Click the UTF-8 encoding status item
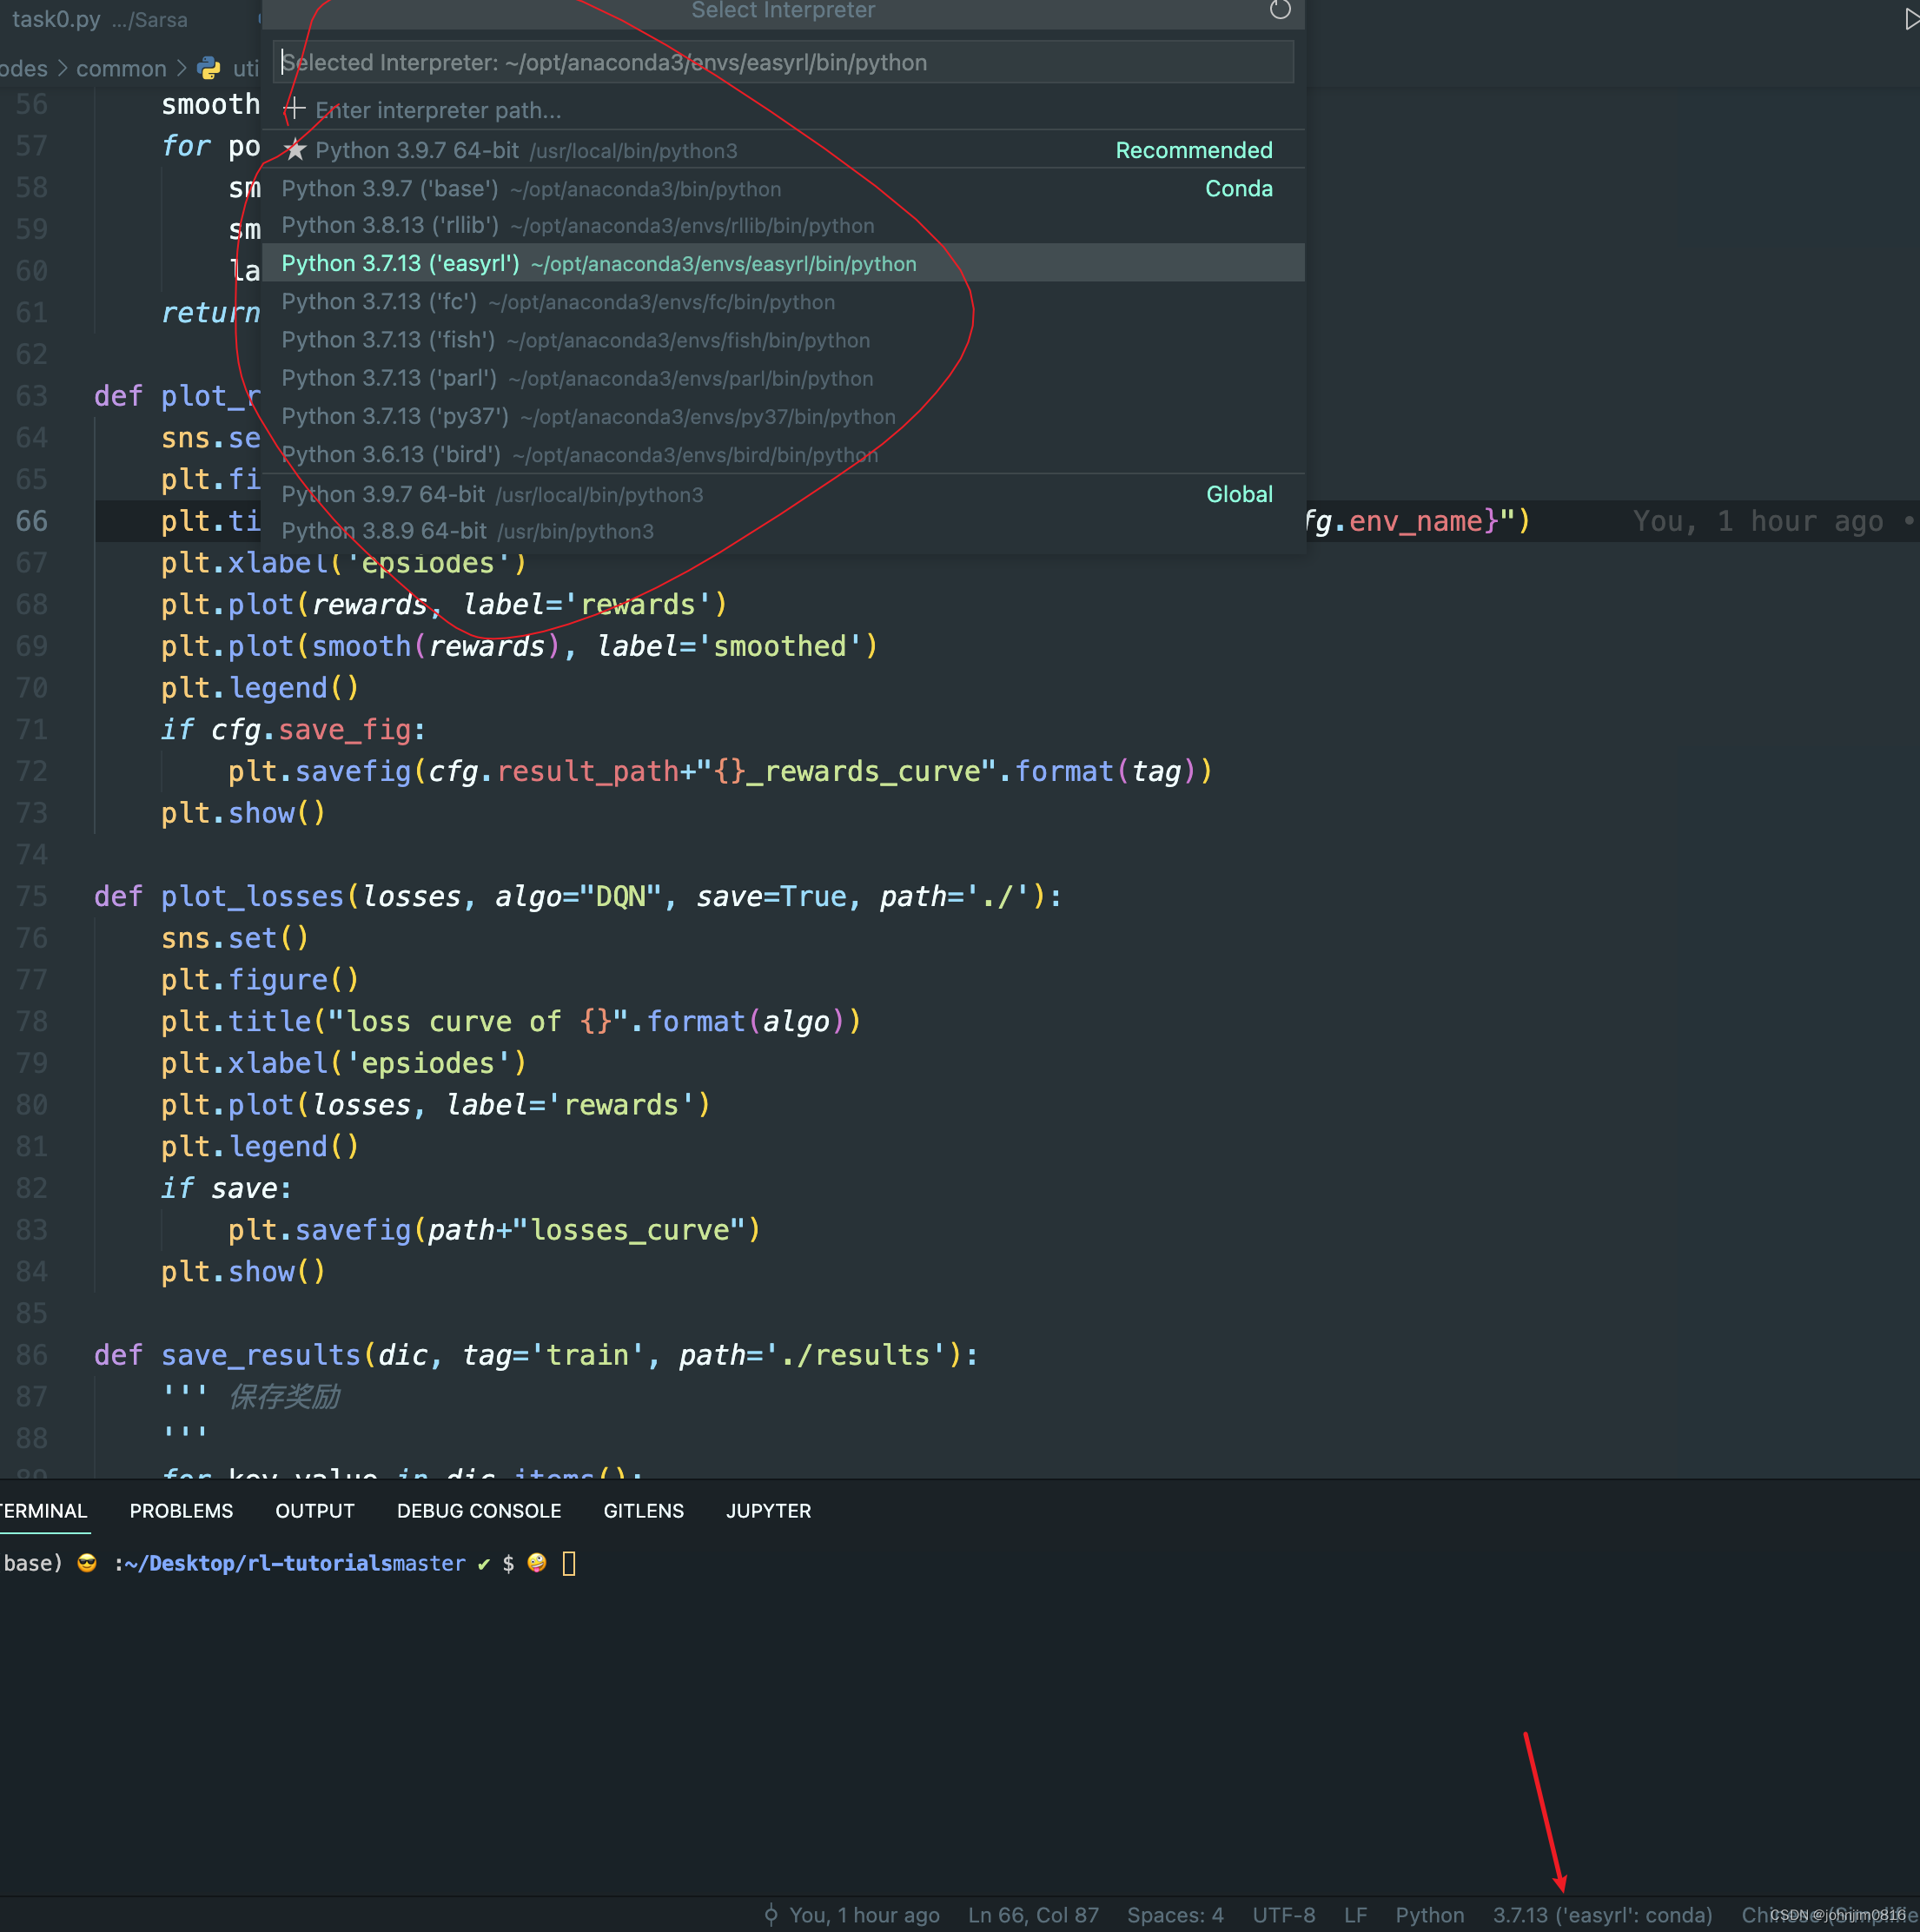This screenshot has height=1932, width=1920. [1283, 1914]
